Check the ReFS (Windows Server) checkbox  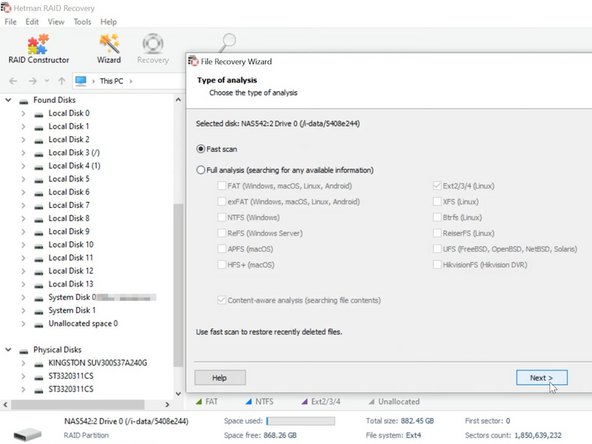[x=222, y=233]
